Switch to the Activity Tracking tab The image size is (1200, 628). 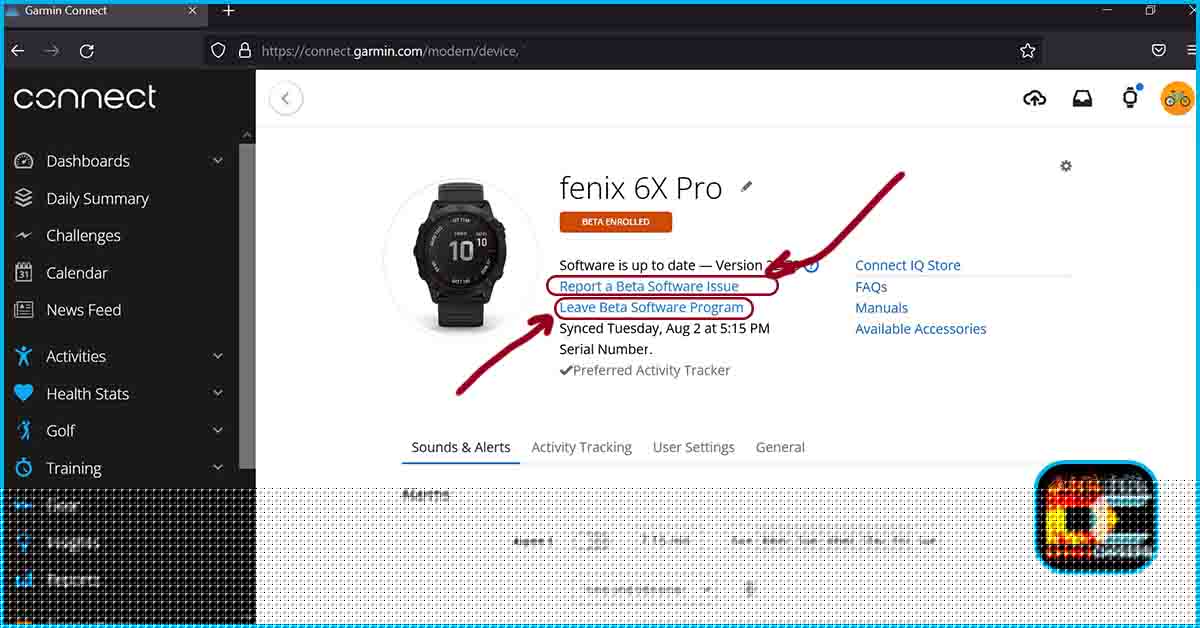pyautogui.click(x=581, y=447)
